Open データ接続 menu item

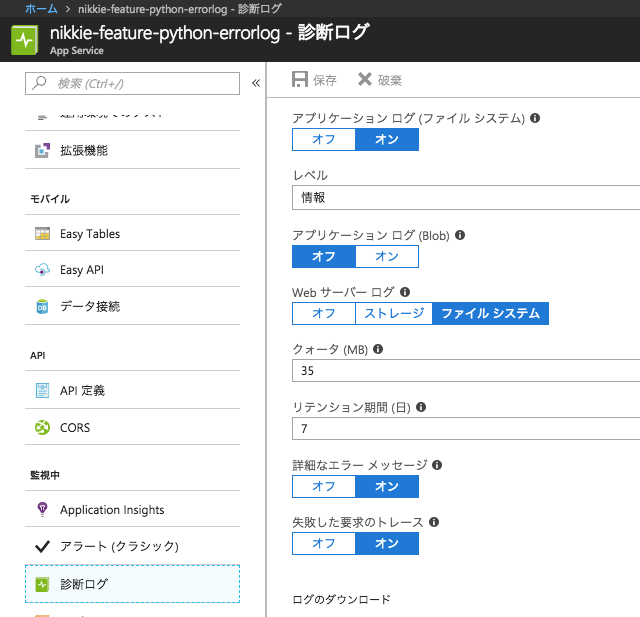coord(132,306)
